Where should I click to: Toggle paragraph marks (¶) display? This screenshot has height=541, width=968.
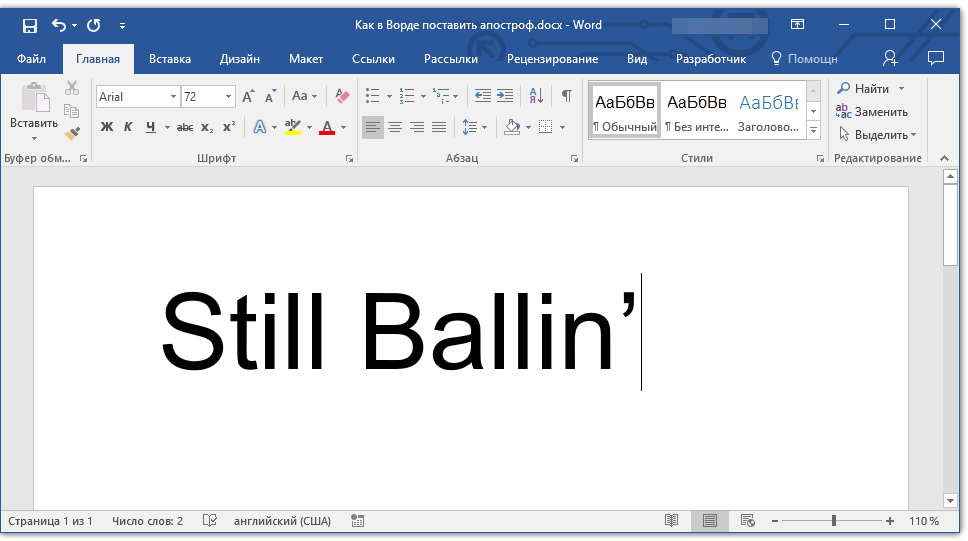(x=567, y=96)
